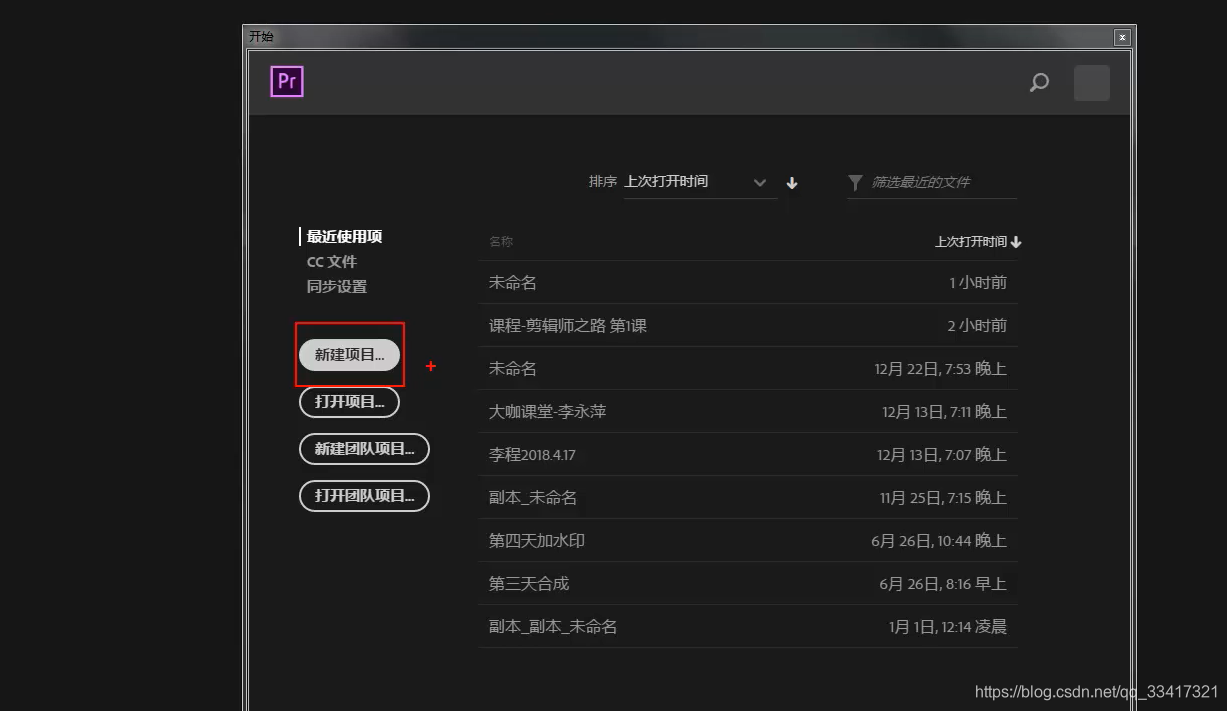Click the 1月 1日, 12:14 凌晨 timestamp
Image resolution: width=1227 pixels, height=711 pixels.
tap(948, 627)
